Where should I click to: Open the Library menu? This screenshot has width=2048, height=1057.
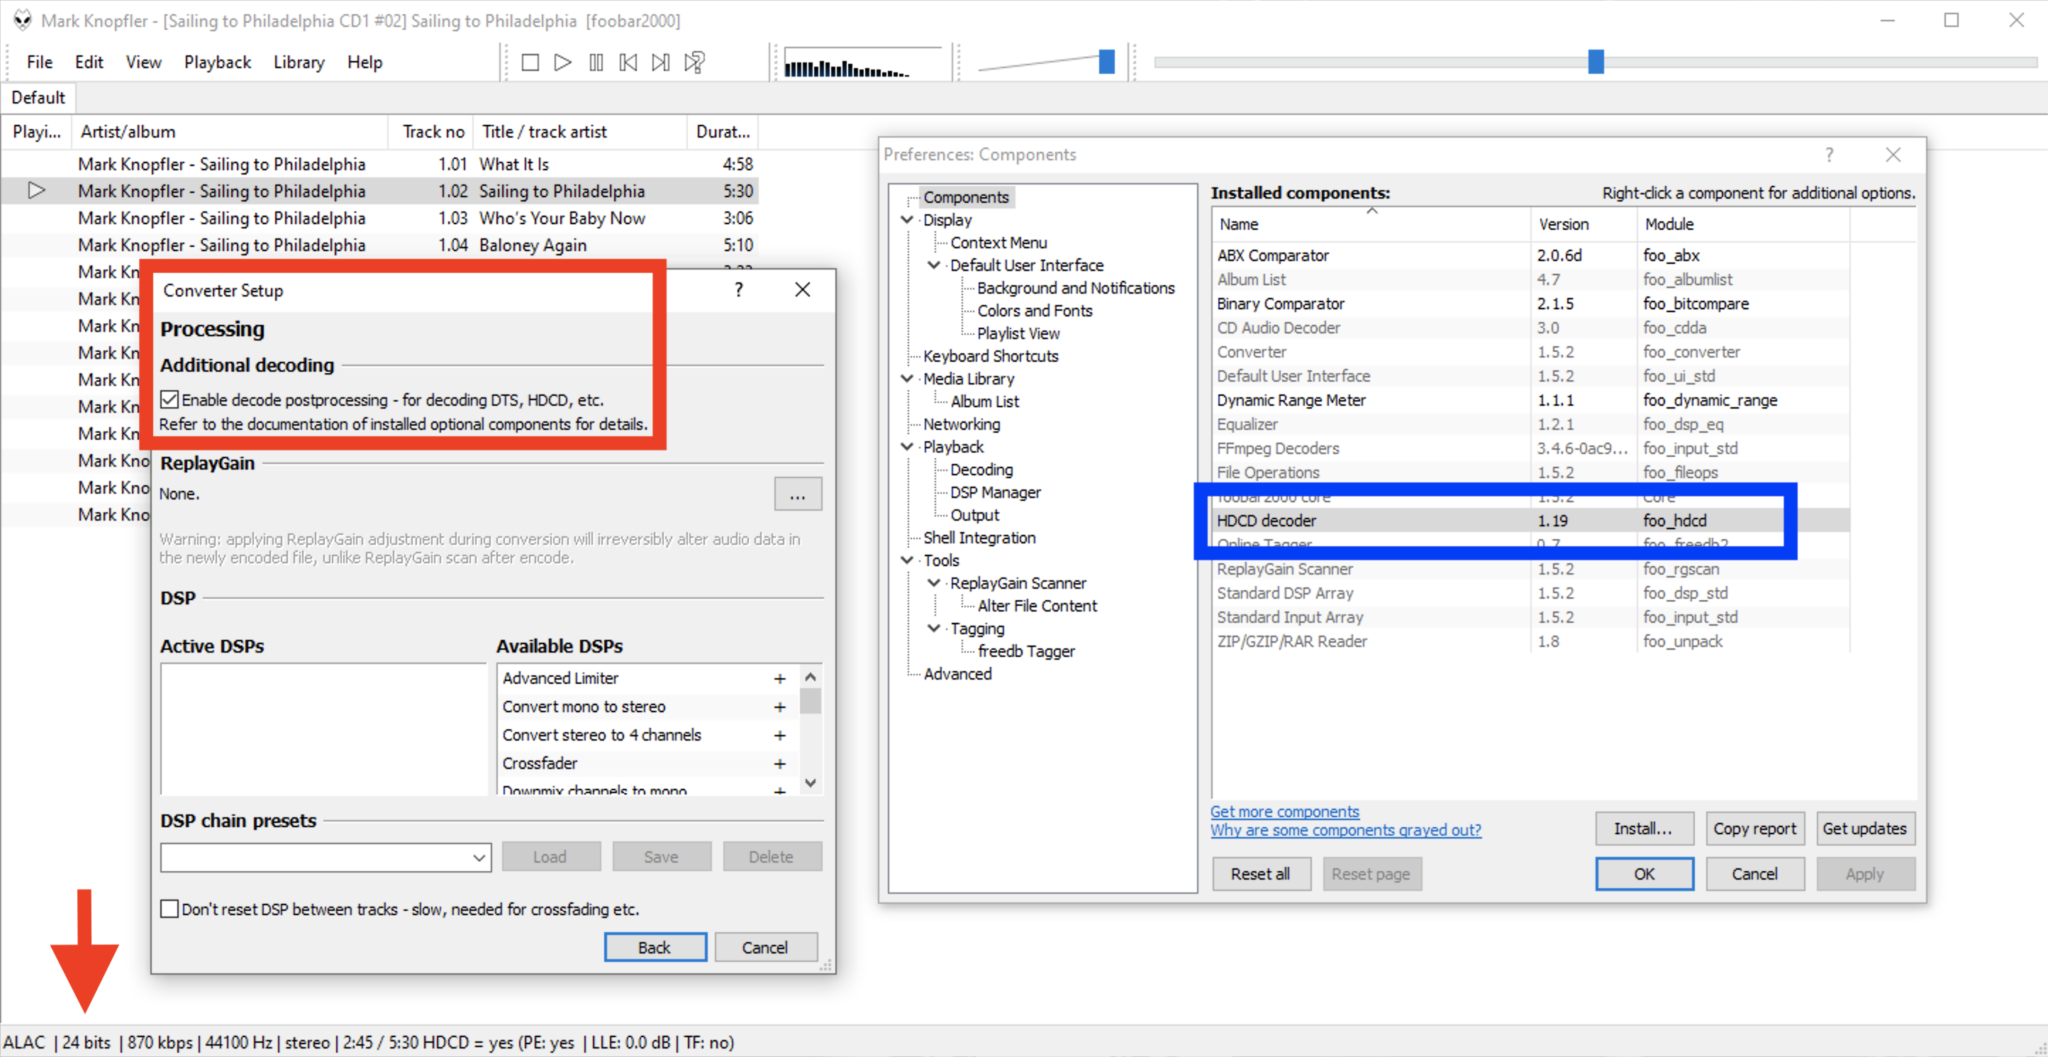(x=298, y=62)
